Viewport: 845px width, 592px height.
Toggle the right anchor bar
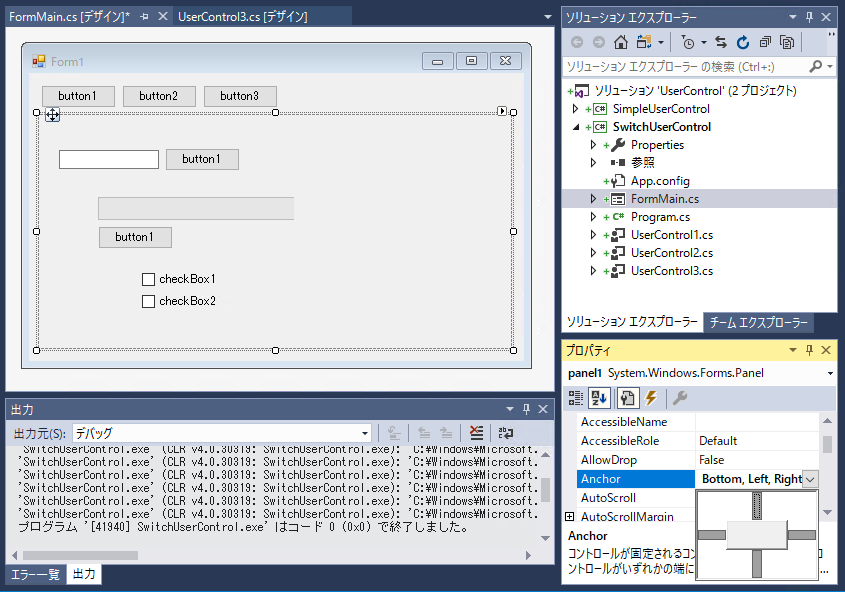(x=801, y=535)
